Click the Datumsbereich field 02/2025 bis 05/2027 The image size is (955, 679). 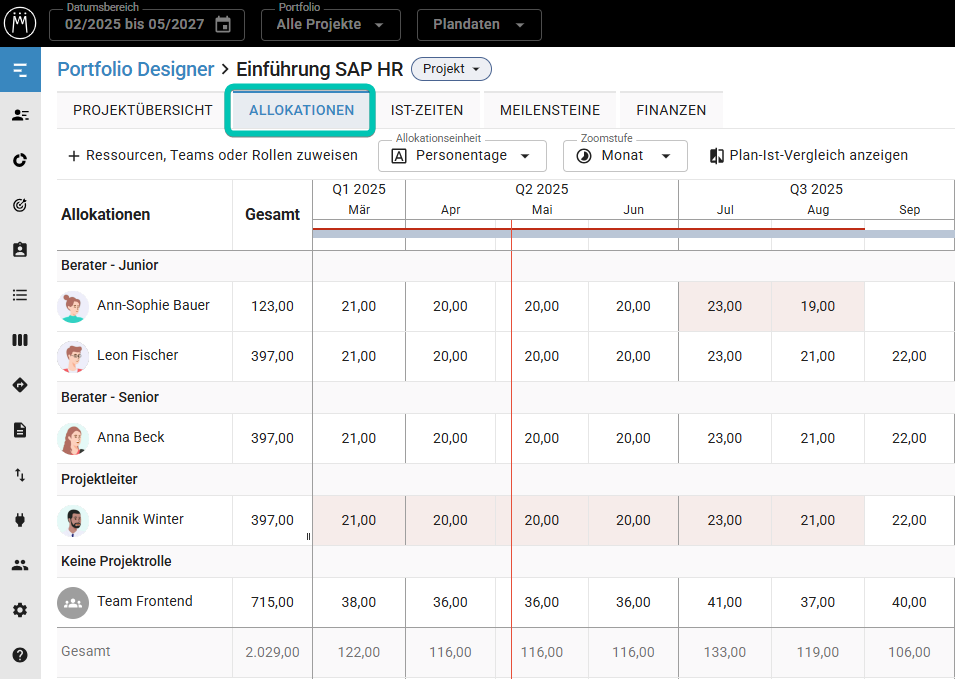tap(147, 25)
